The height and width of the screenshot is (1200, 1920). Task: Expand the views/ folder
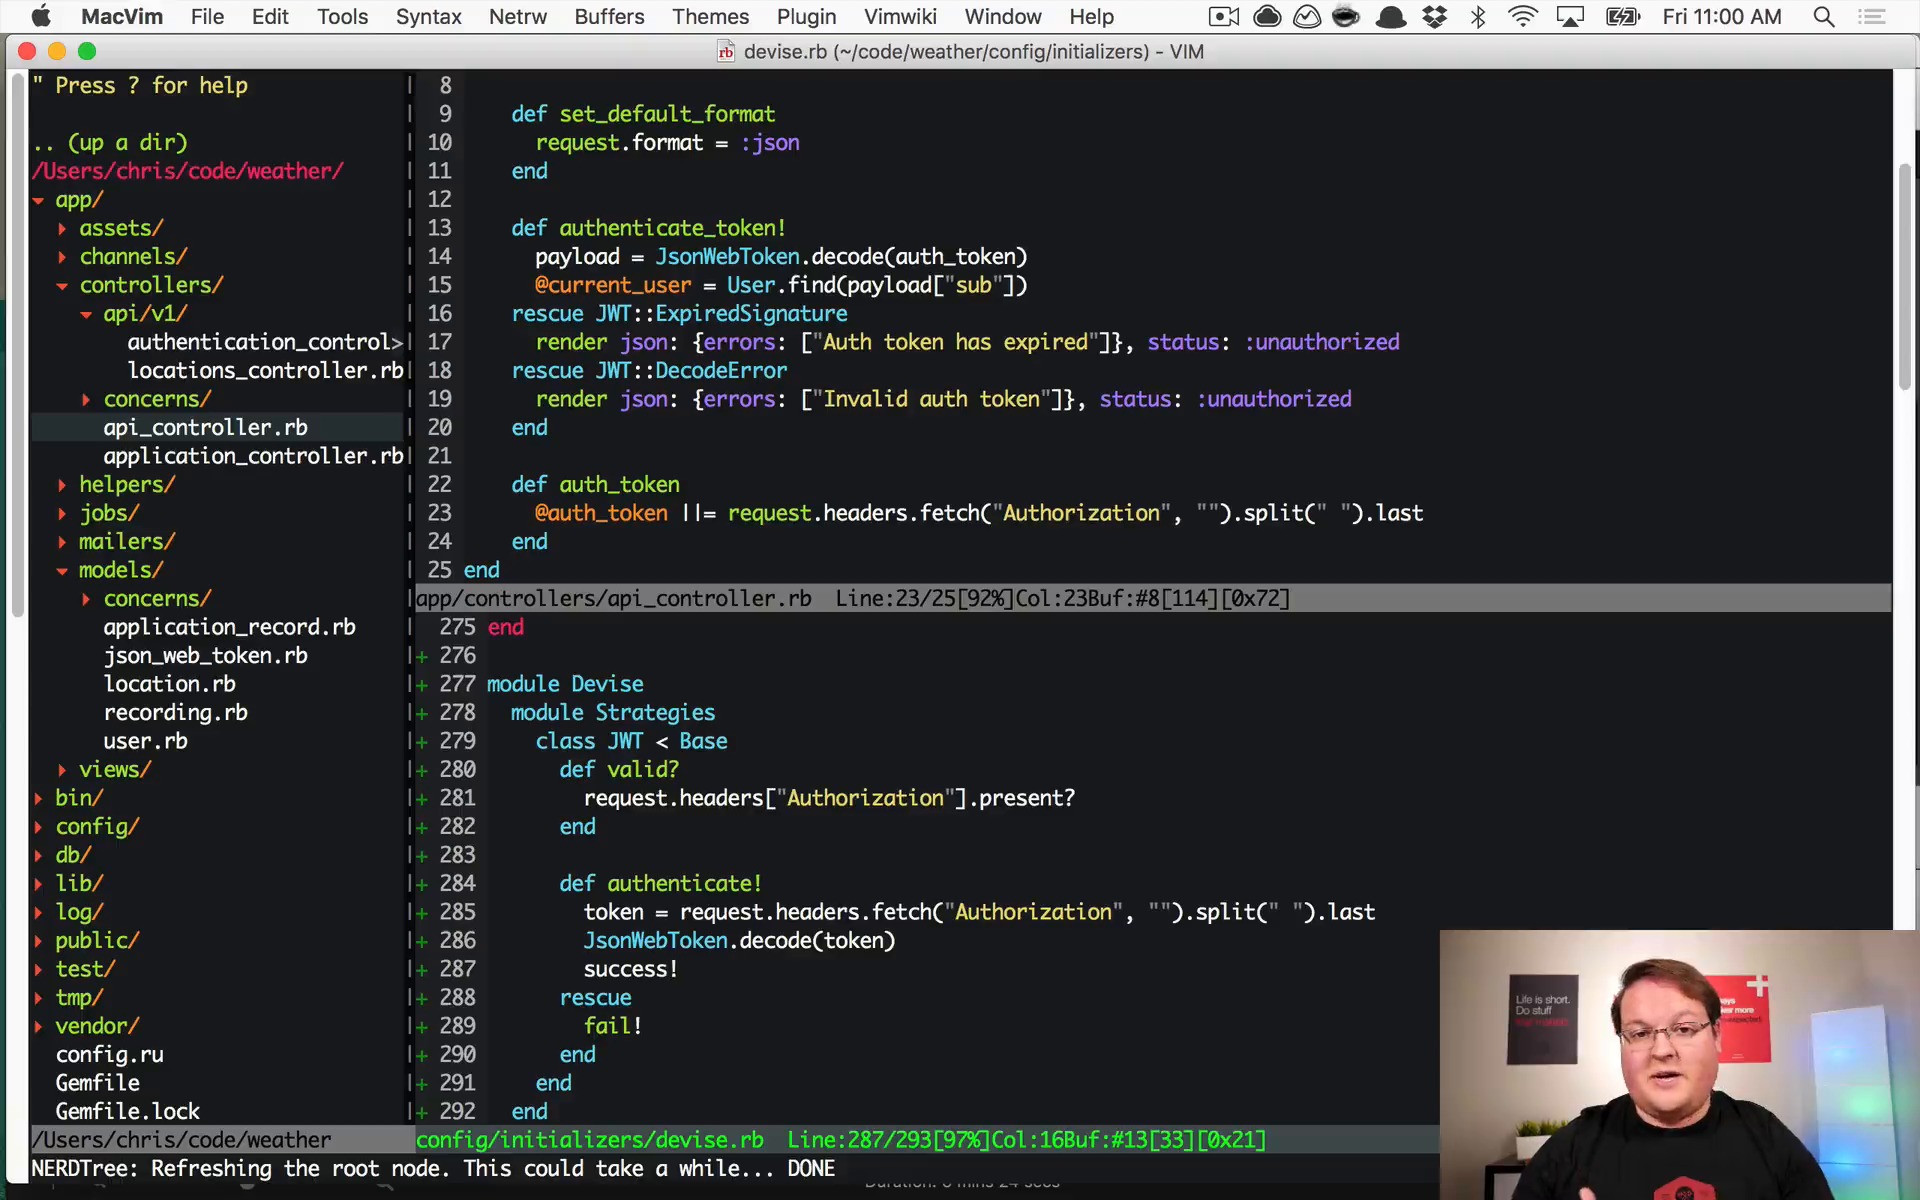coord(62,770)
